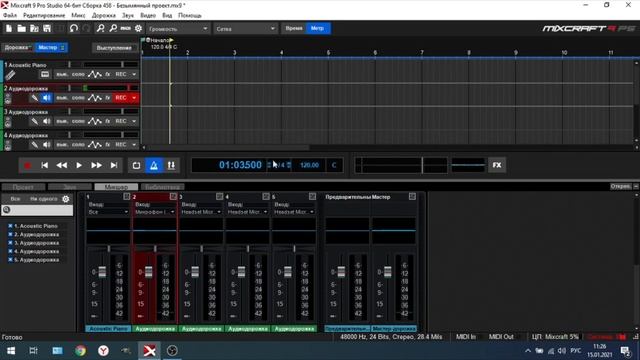Open fx for track 2 Аудиодорожка
640x360 pixels.
coord(108,98)
